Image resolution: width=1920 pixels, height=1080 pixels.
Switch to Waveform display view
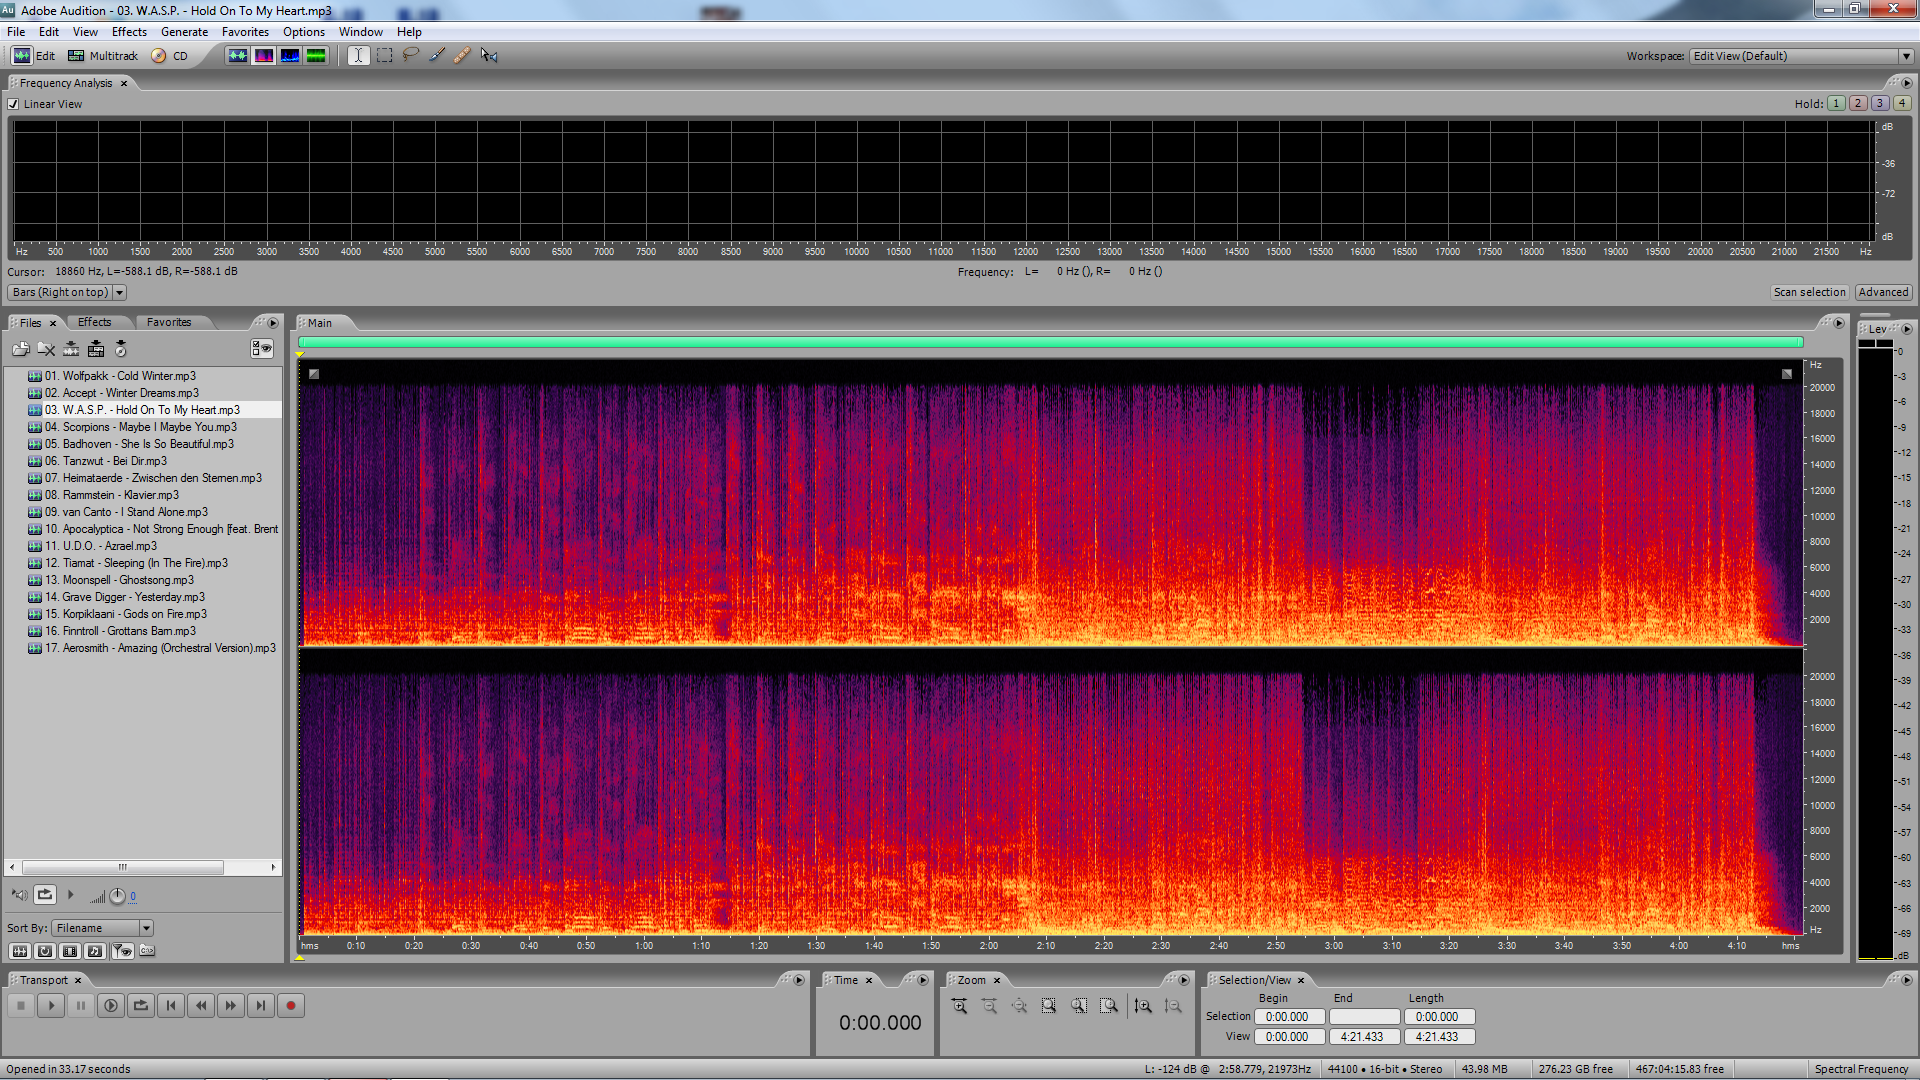pos(237,56)
